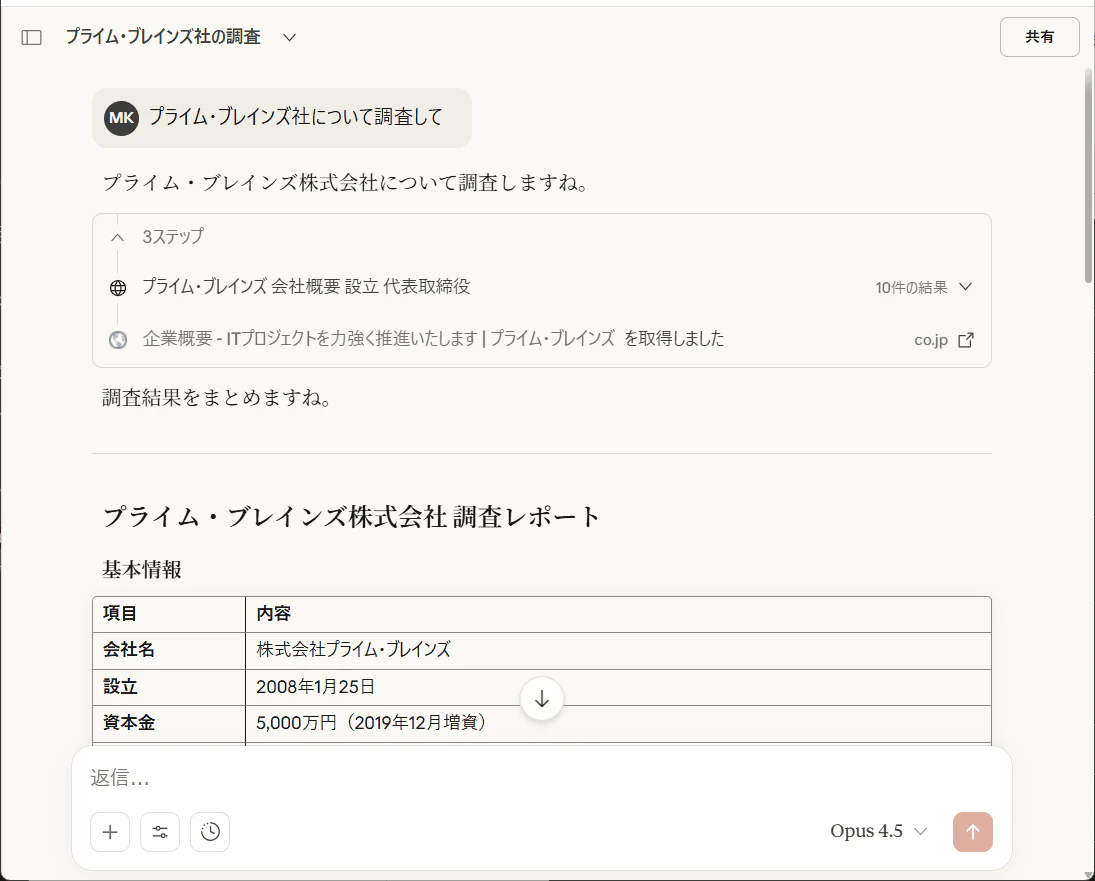Screen dimensions: 1095x881
Task: Click the 内容 table header
Action: pyautogui.click(x=618, y=614)
